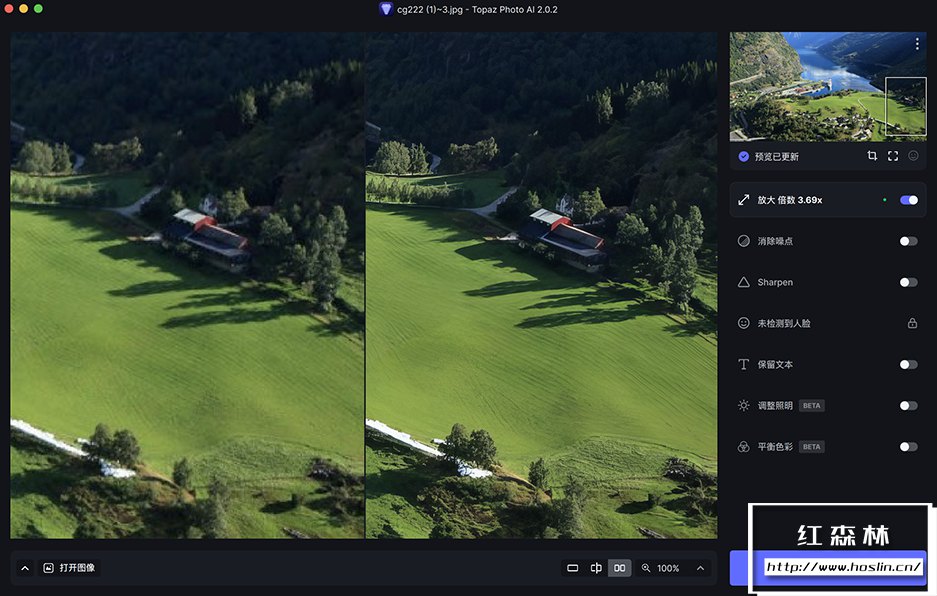Click the 预览已更新 preview status label
937x596 pixels.
(x=777, y=157)
